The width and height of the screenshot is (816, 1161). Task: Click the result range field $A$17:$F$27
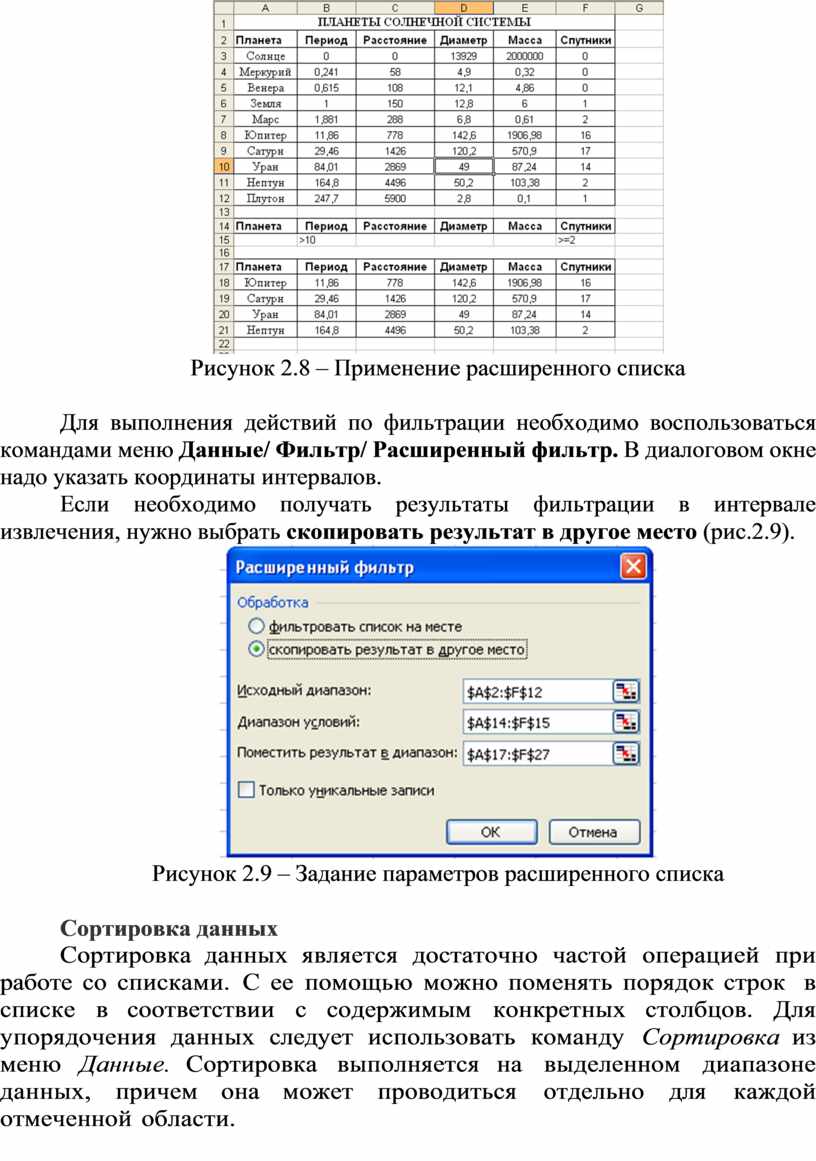coord(536,753)
